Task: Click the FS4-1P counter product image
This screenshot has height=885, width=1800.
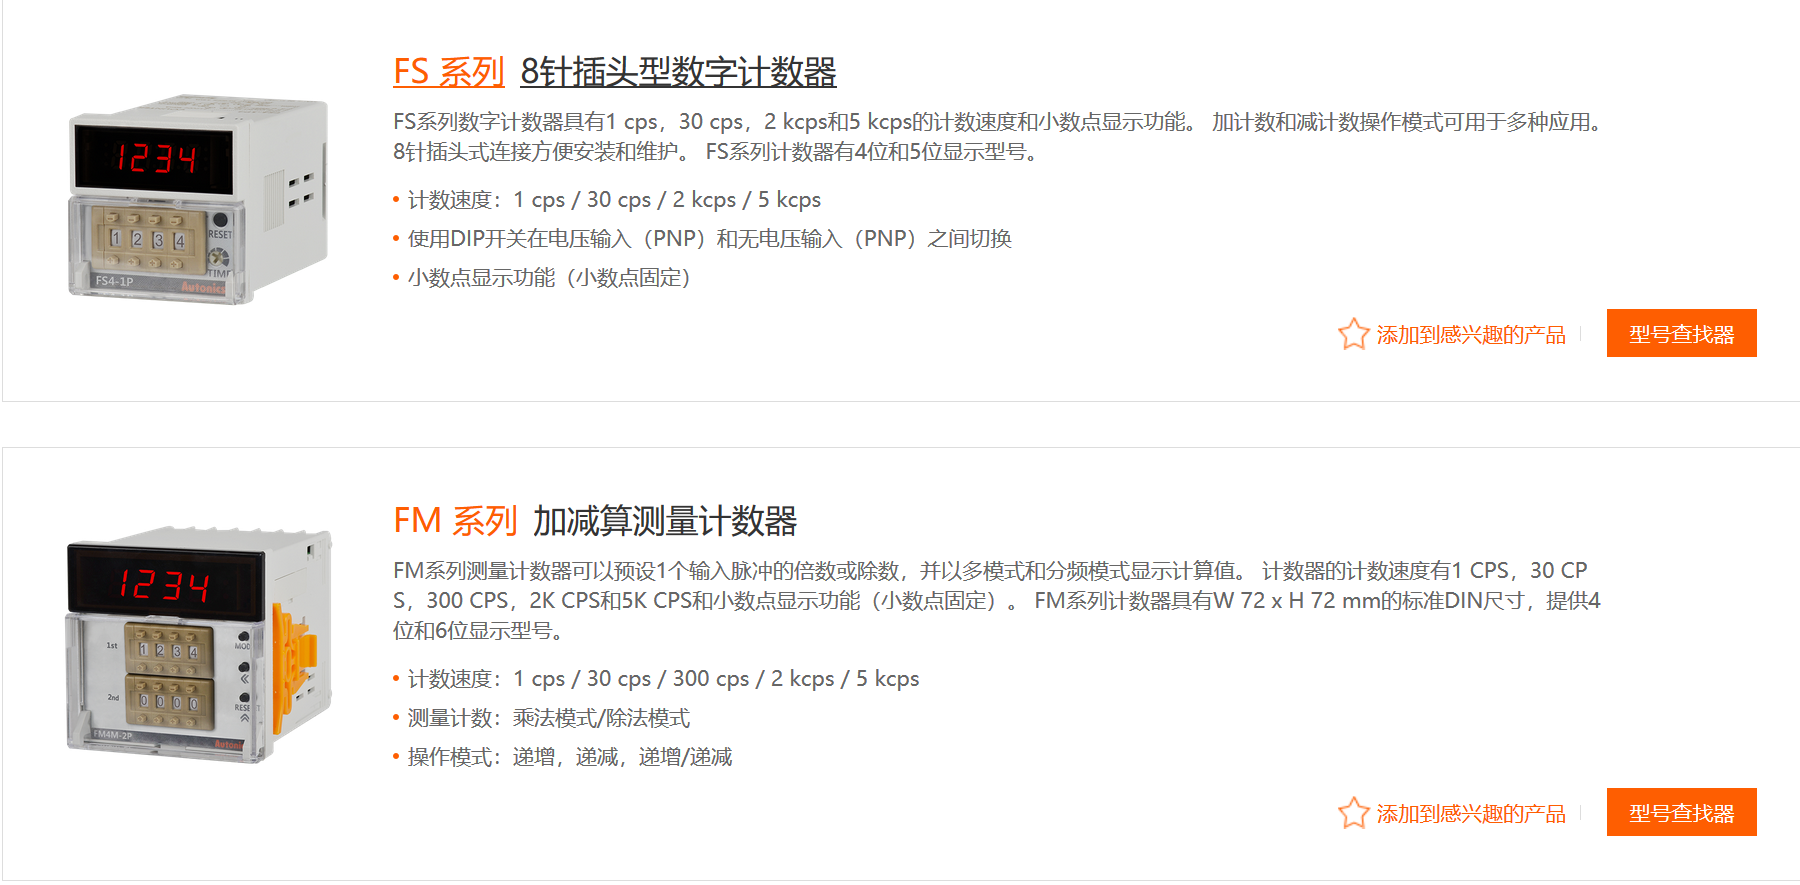Action: tap(198, 199)
